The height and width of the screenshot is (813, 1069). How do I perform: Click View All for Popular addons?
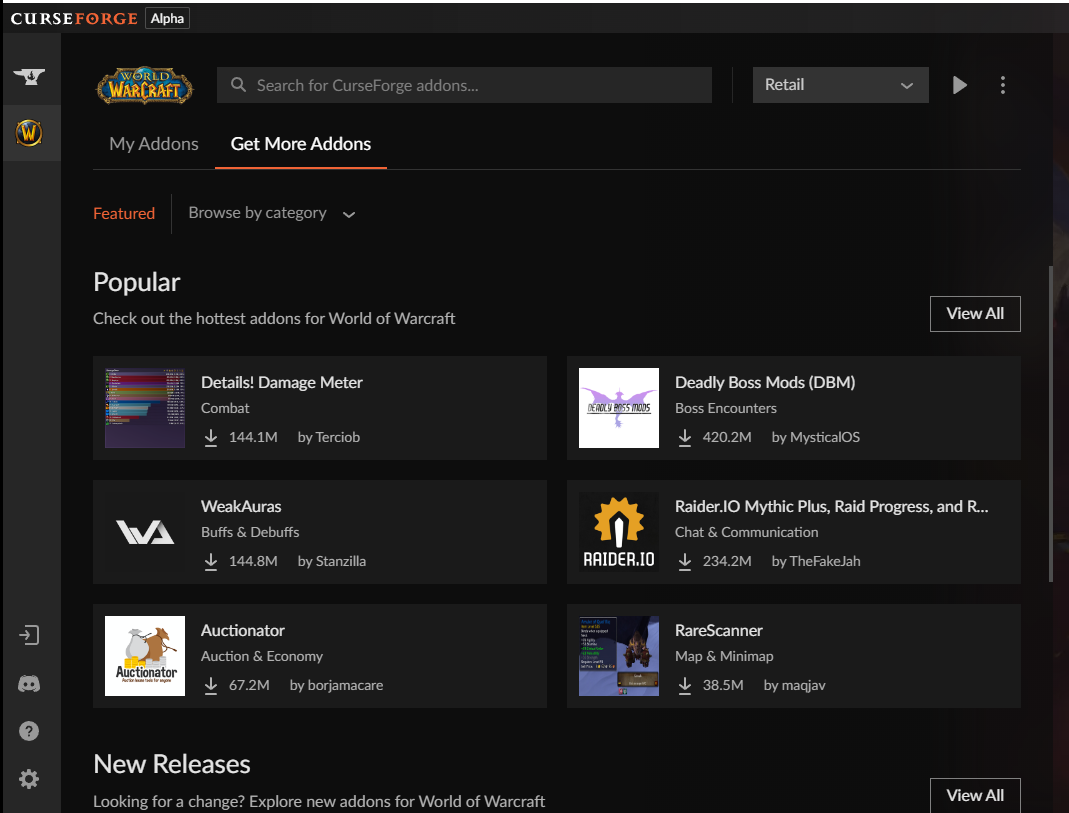click(975, 313)
